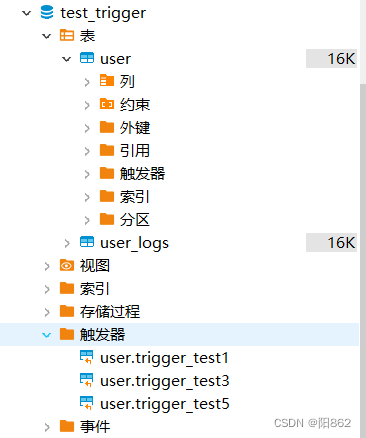Collapse the user table node

[67, 59]
